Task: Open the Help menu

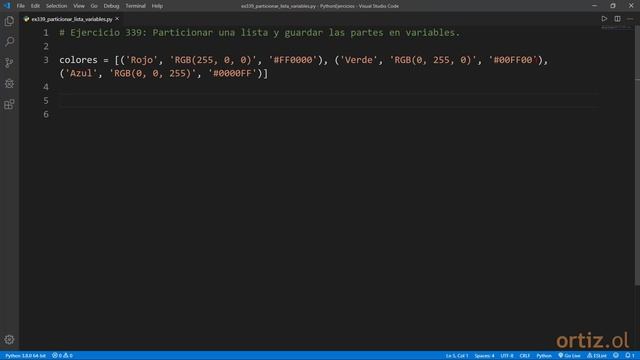Action: pos(157,6)
